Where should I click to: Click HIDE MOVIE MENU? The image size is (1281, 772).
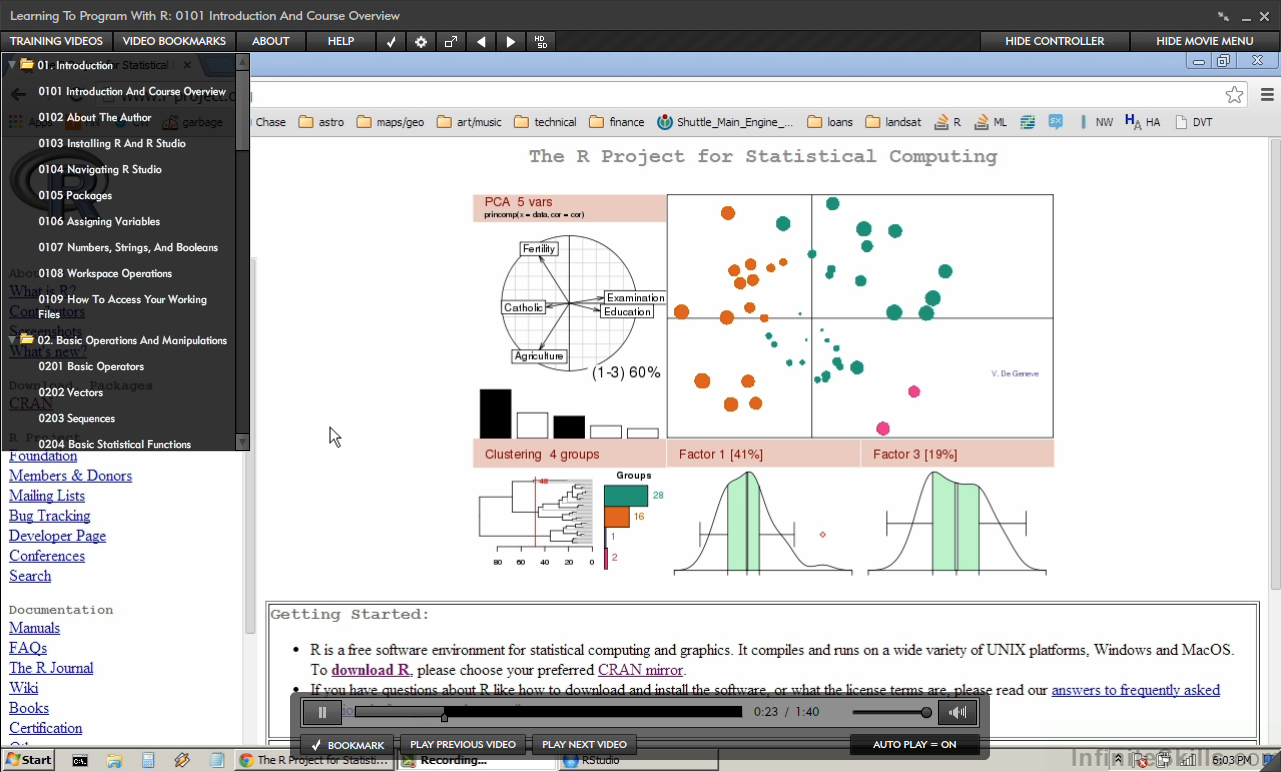pyautogui.click(x=1205, y=41)
